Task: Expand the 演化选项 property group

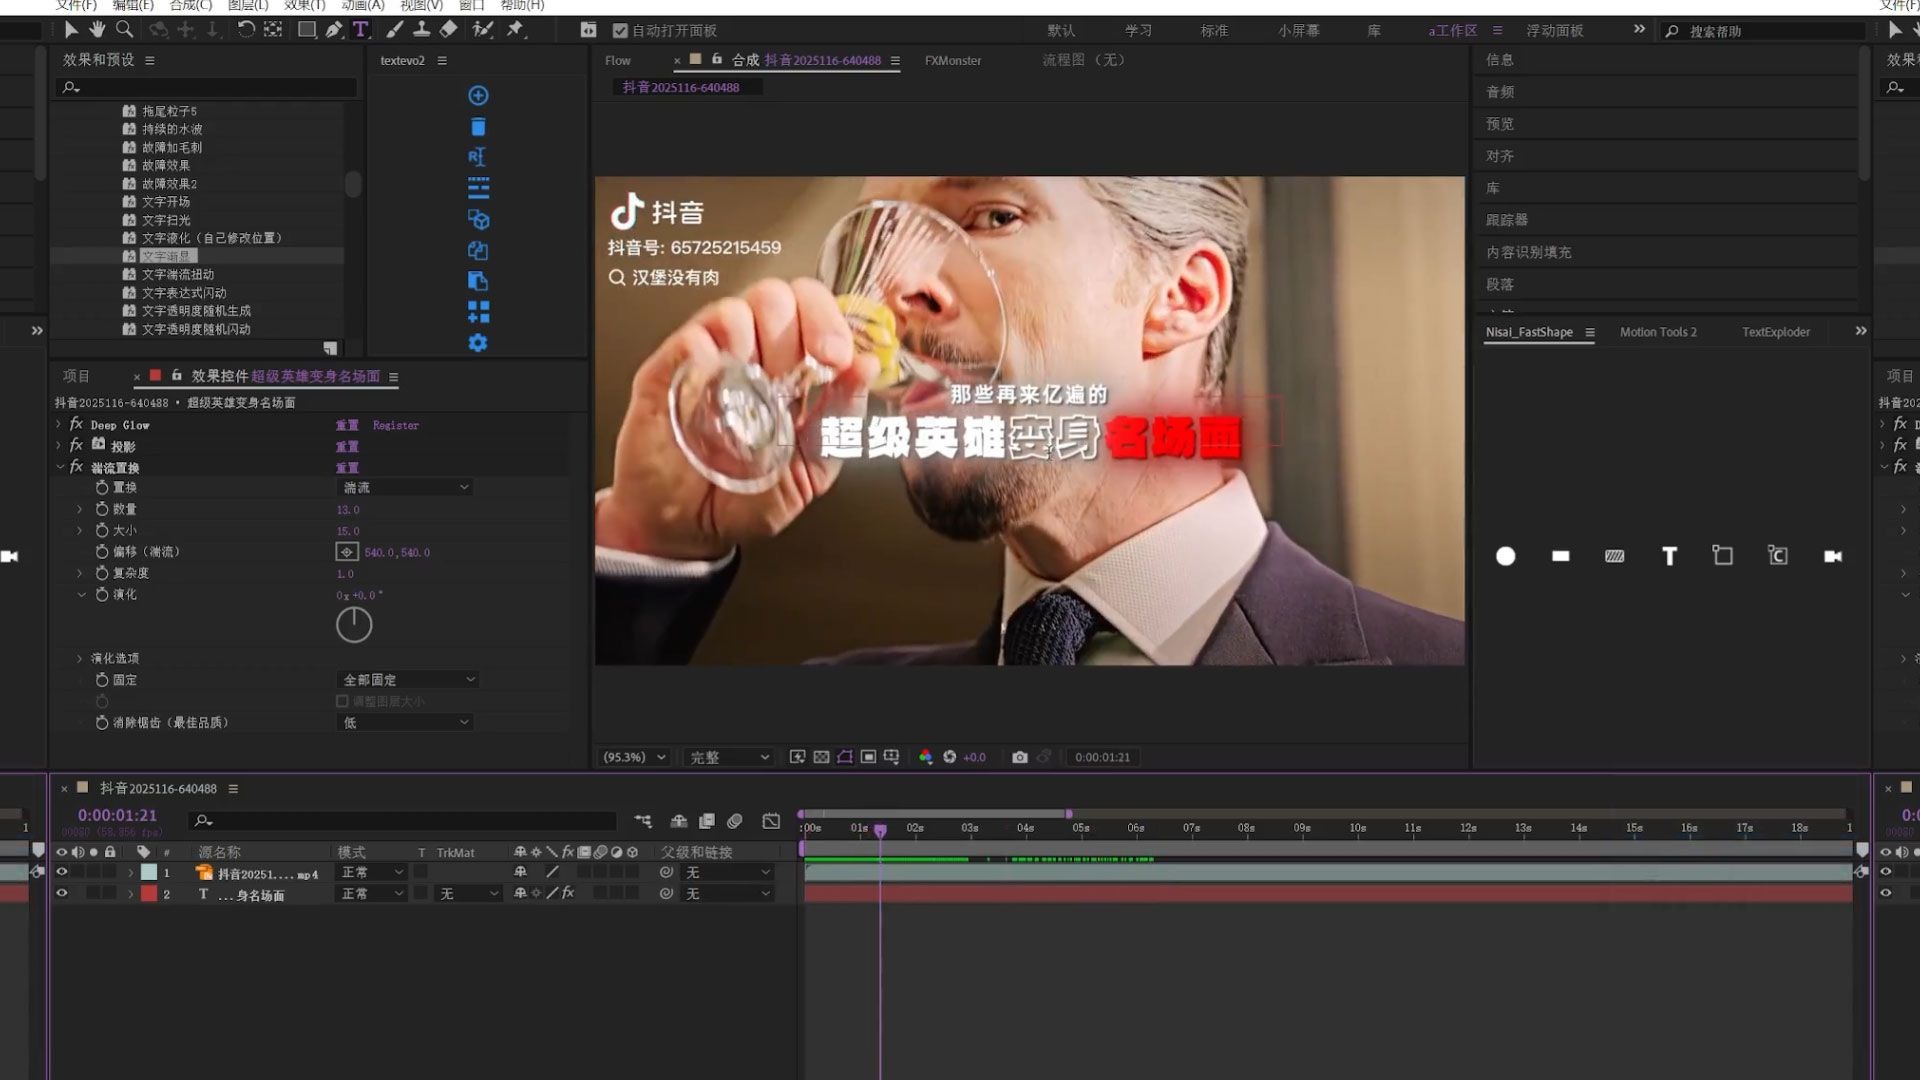Action: pyautogui.click(x=80, y=658)
